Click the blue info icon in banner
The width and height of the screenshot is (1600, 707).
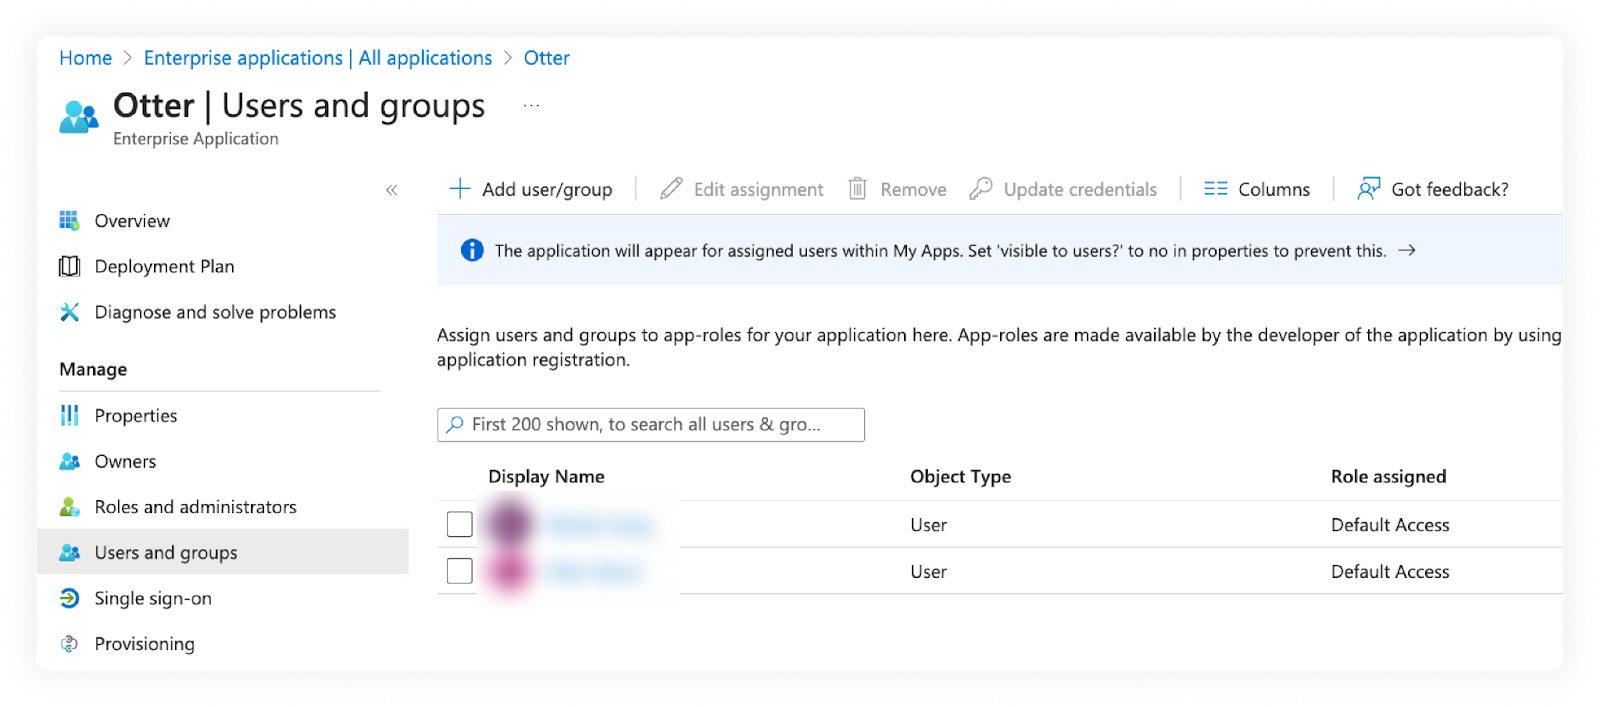(472, 250)
